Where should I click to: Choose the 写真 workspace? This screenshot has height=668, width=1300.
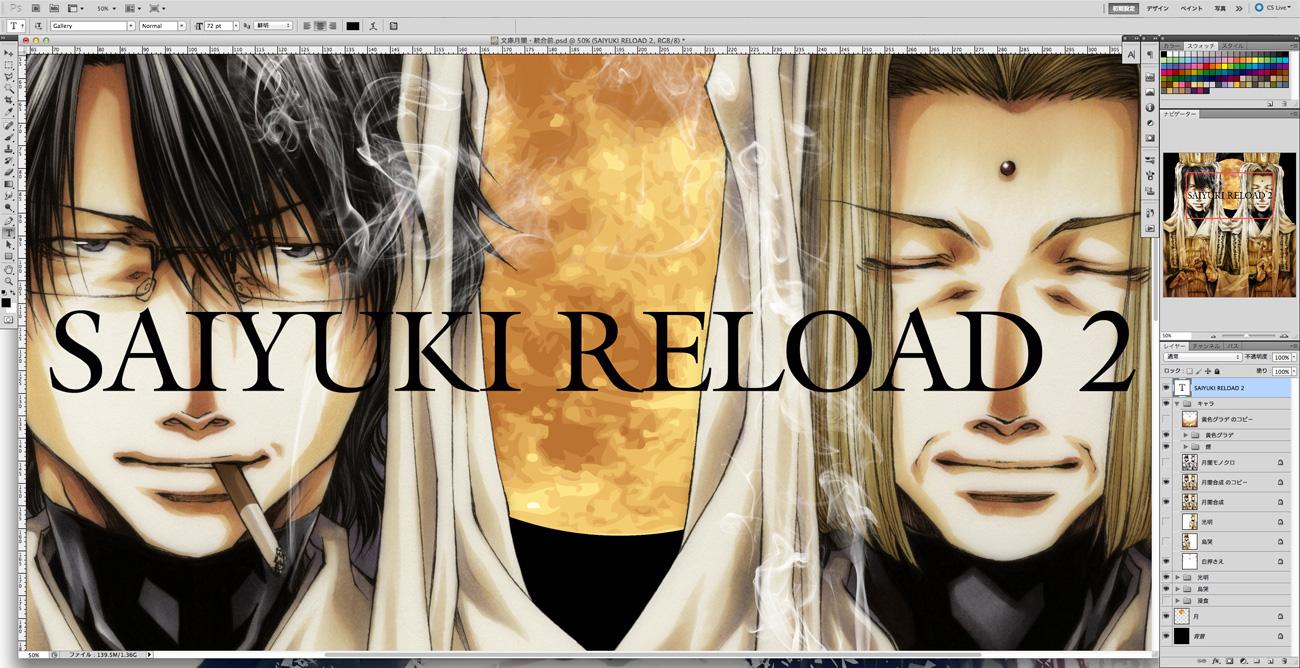[x=1220, y=7]
